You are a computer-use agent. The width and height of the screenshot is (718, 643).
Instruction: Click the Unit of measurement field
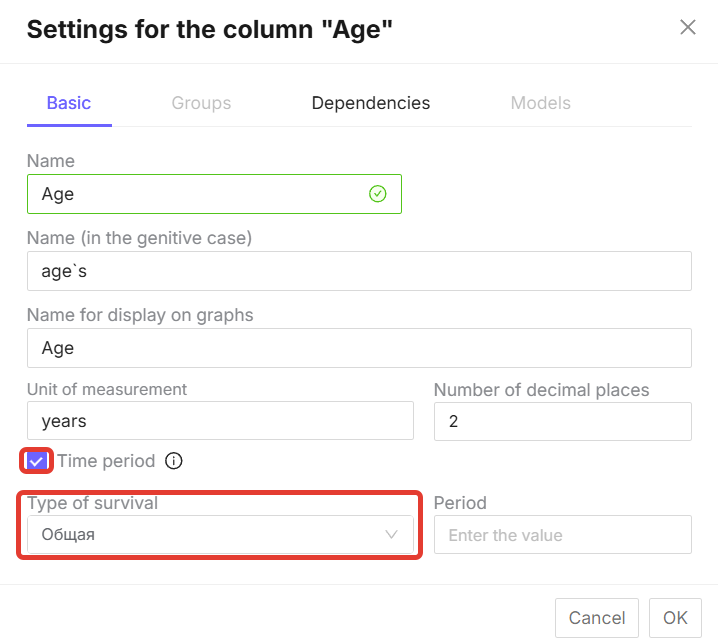coord(220,421)
